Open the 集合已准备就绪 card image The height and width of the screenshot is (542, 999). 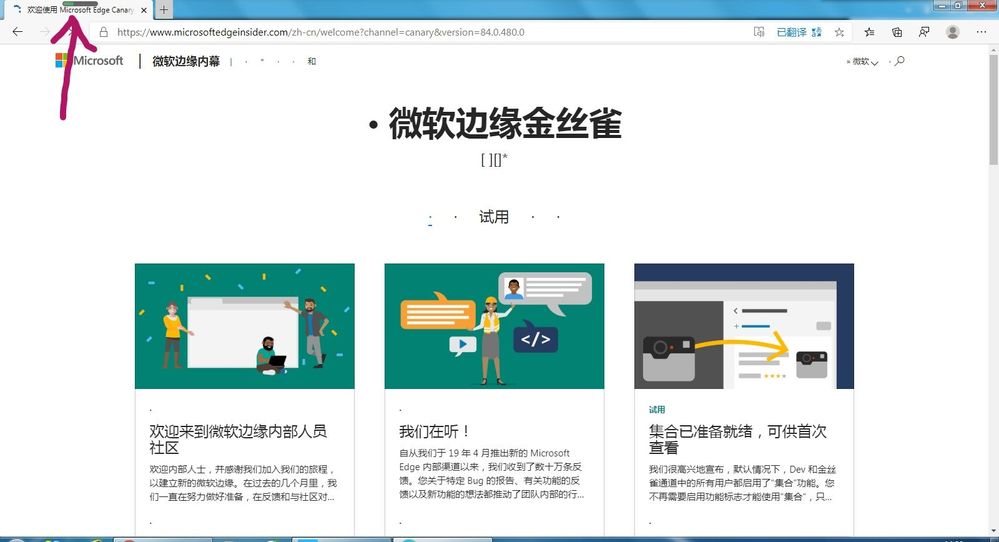click(744, 326)
